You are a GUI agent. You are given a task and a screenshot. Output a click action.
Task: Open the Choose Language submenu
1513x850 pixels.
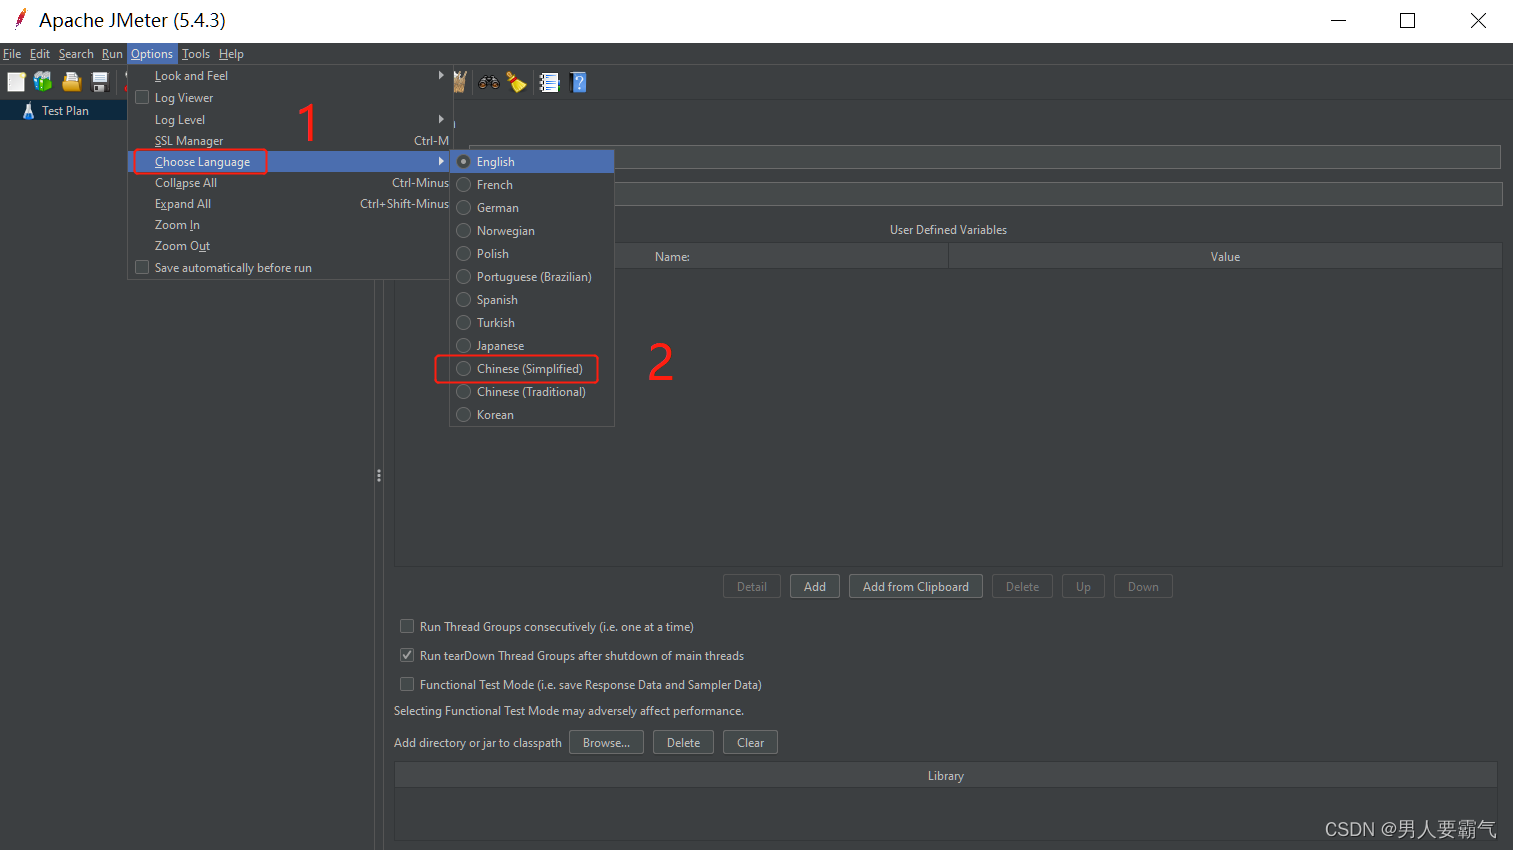pos(290,161)
